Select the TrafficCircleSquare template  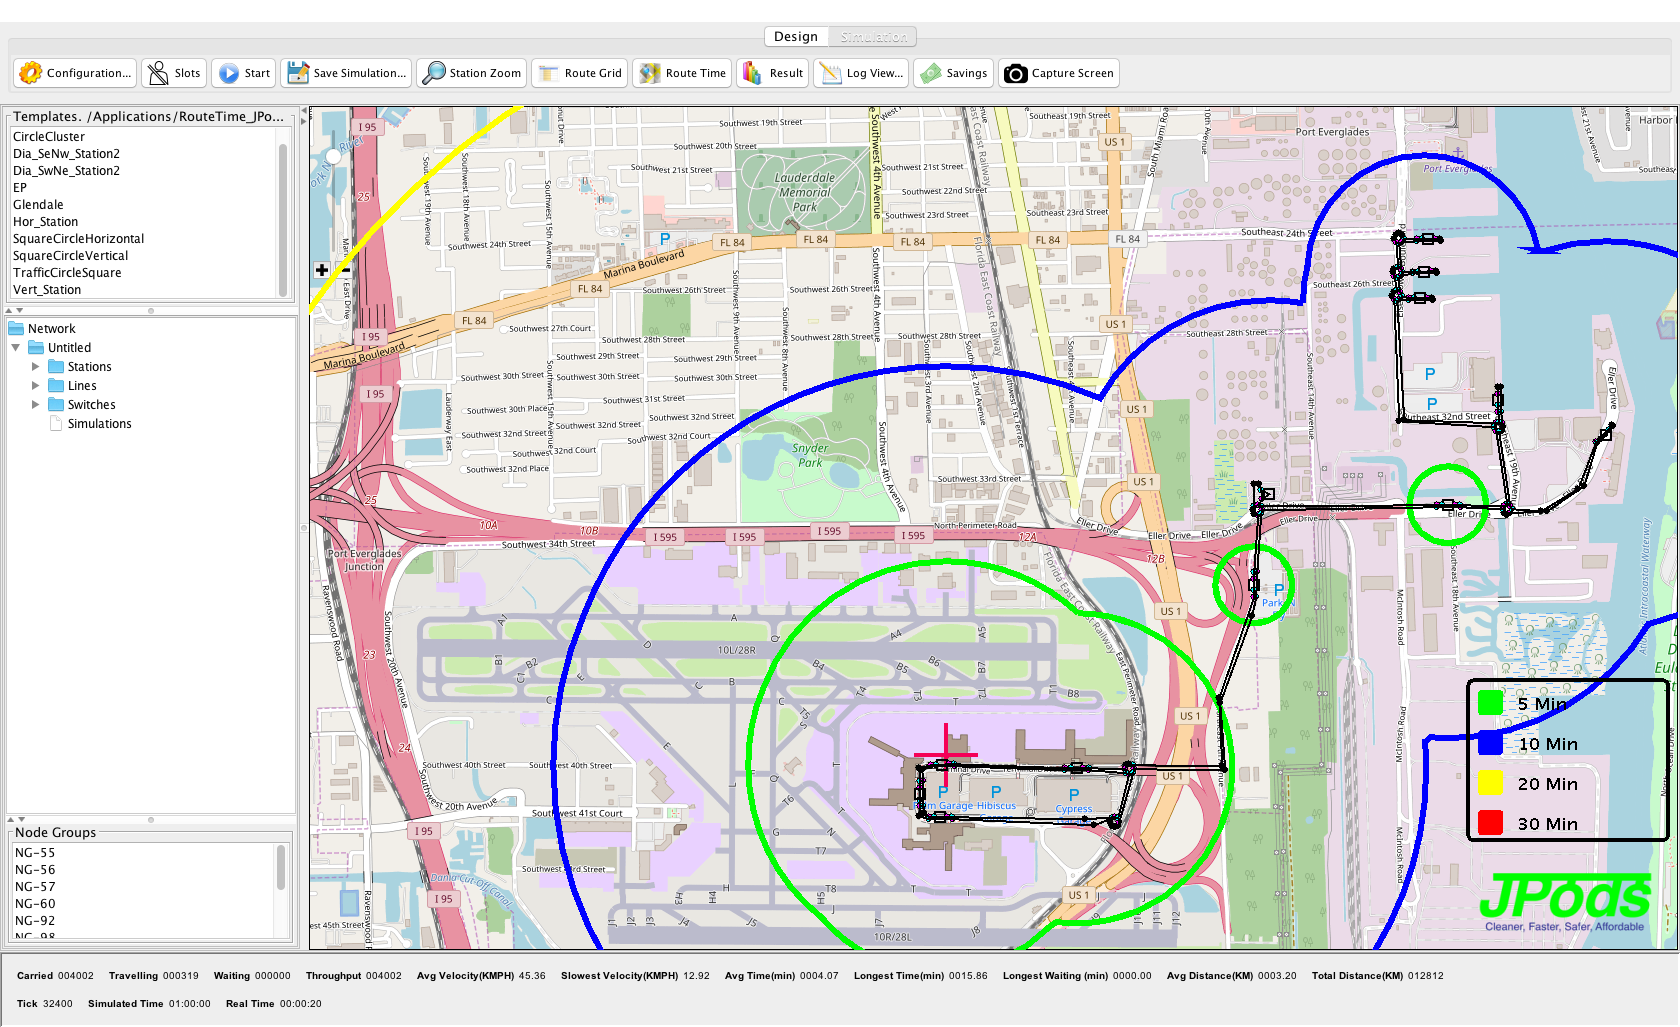coord(67,273)
